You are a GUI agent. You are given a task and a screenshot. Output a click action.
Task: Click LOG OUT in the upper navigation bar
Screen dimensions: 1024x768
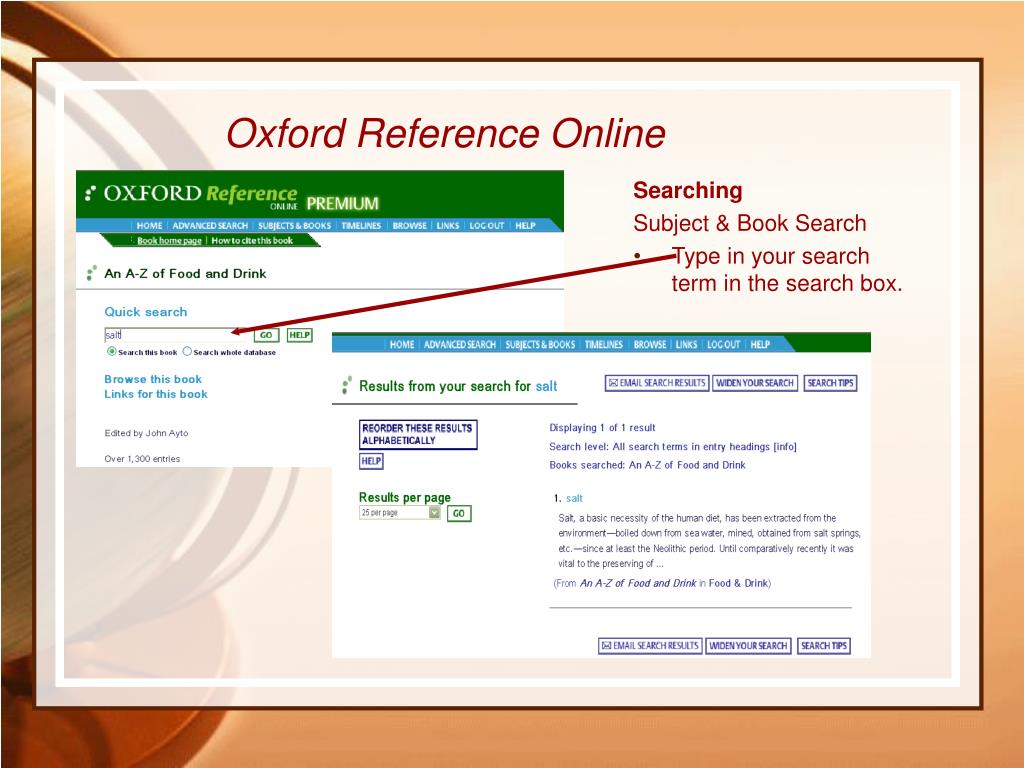tap(487, 225)
